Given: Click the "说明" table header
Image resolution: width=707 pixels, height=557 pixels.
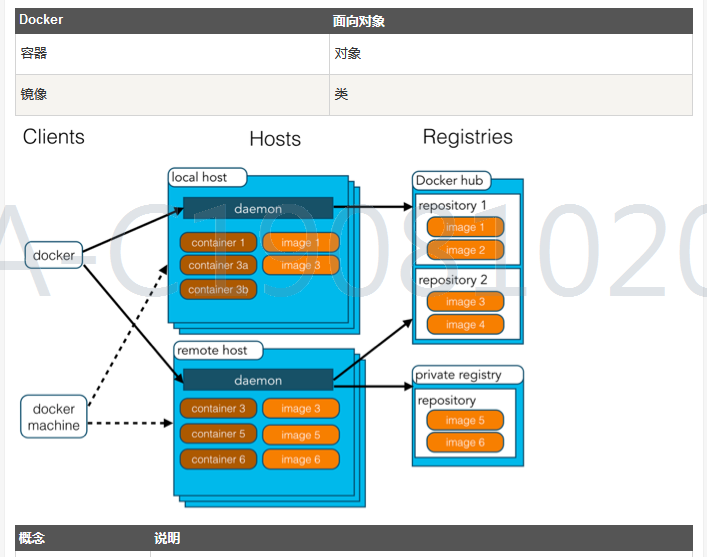Looking at the screenshot, I should point(421,538).
